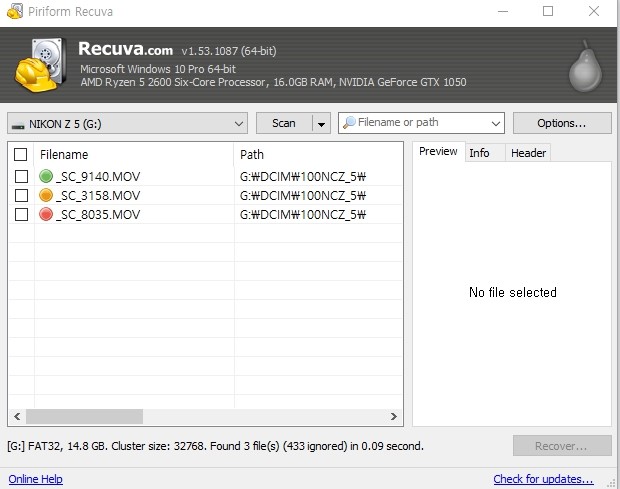Open the Online Help link
Screen dimensions: 620x489
click(x=36, y=479)
